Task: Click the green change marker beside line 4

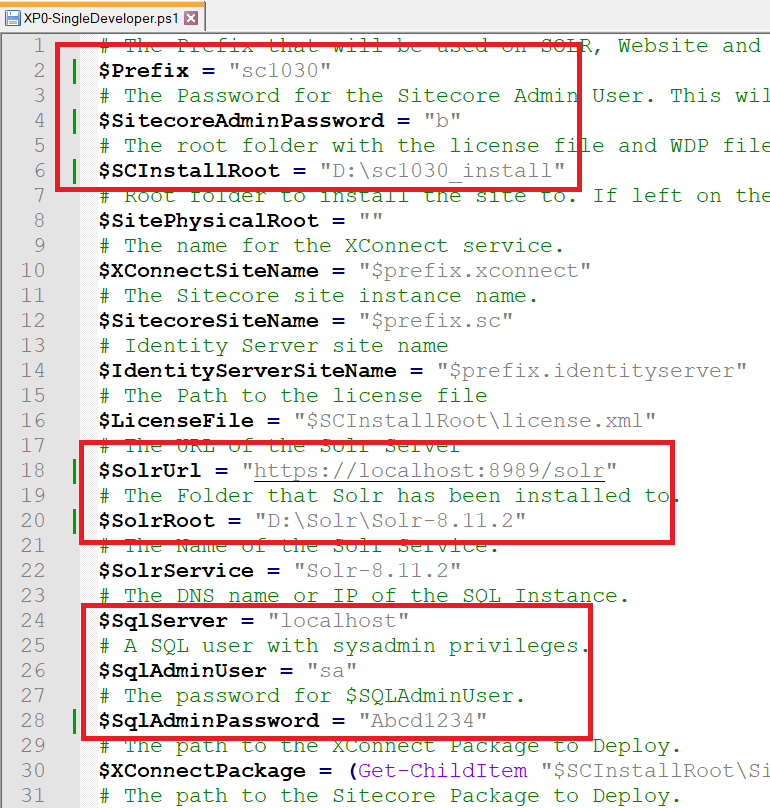Action: 75,121
